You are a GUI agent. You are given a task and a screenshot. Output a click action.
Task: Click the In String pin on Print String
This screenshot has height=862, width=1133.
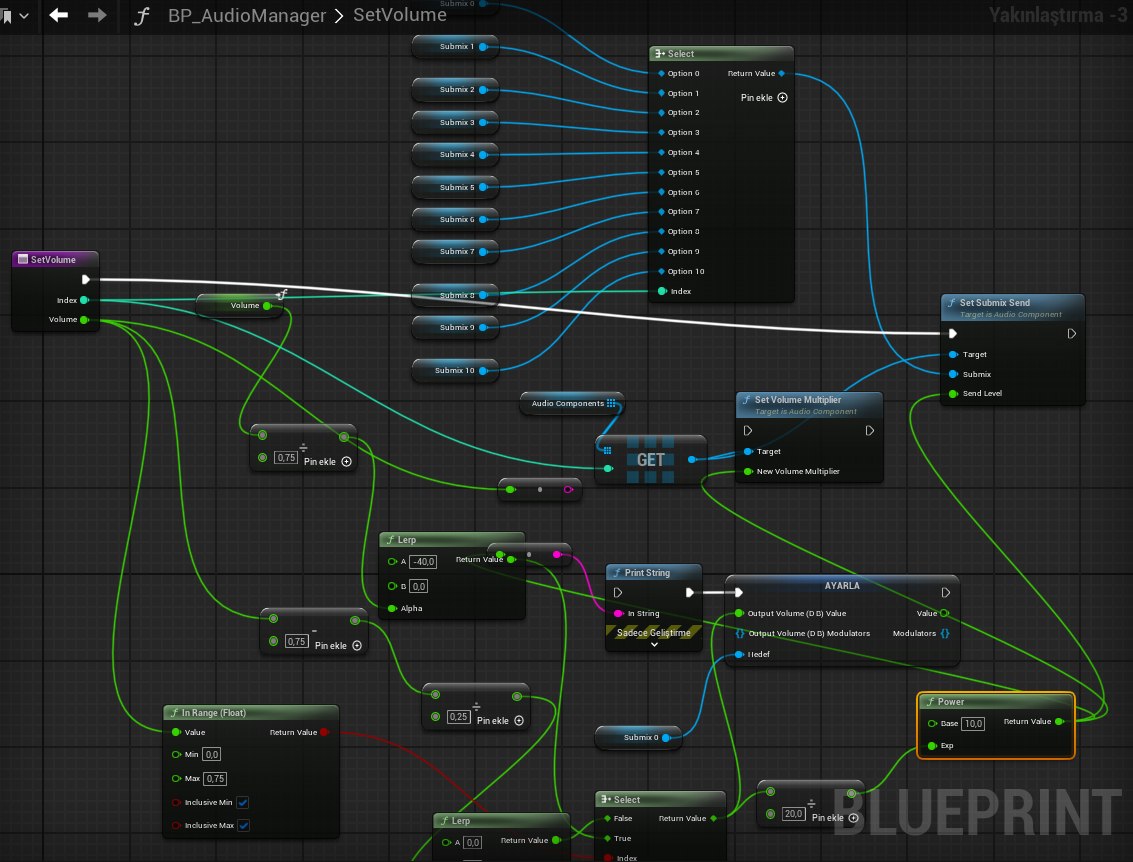[x=618, y=613]
